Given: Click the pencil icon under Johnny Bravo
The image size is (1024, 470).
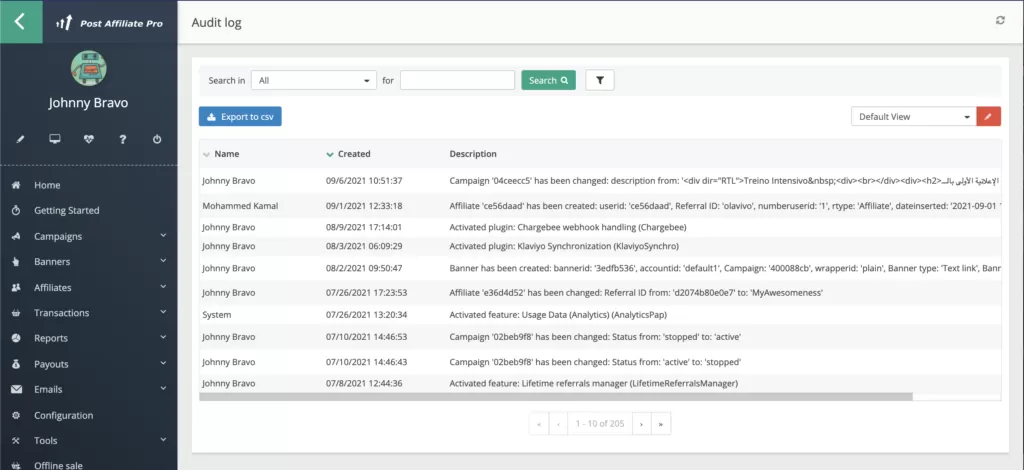Looking at the screenshot, I should coord(20,139).
